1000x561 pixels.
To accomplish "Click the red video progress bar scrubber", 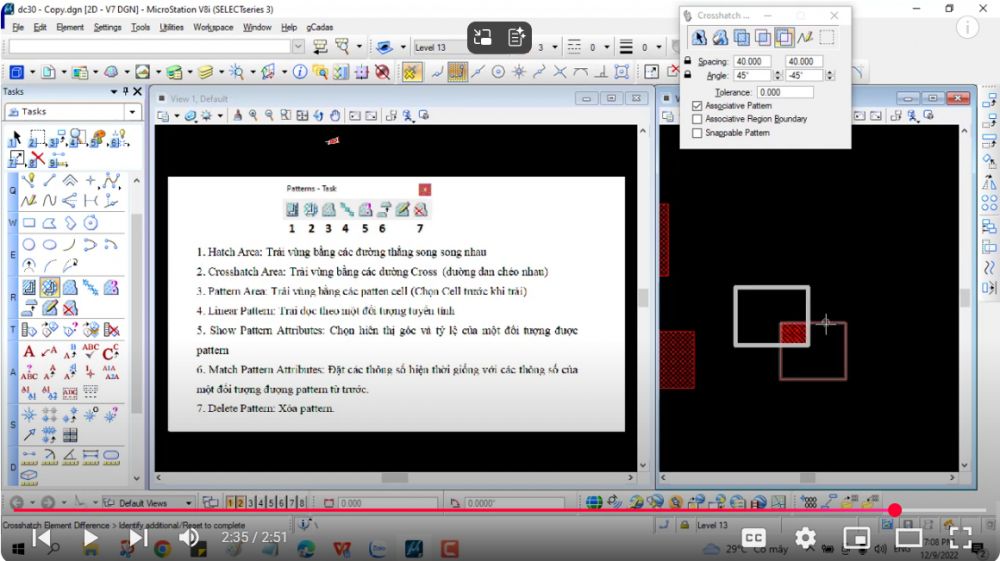I will (x=894, y=511).
